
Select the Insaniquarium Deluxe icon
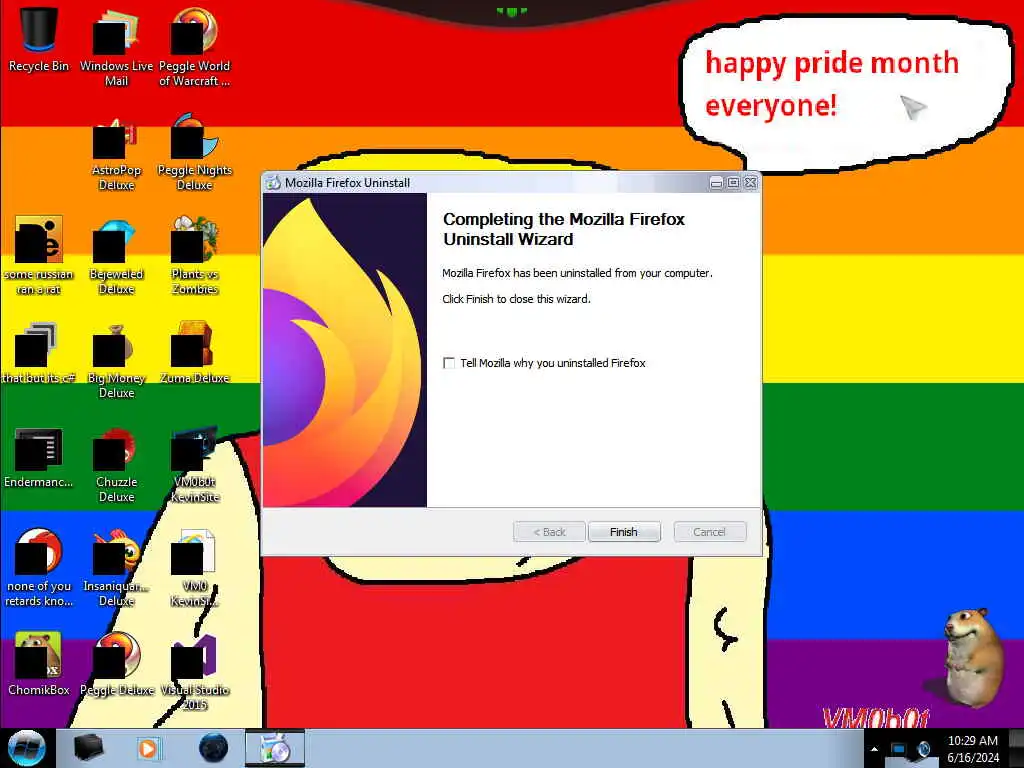pyautogui.click(x=116, y=568)
